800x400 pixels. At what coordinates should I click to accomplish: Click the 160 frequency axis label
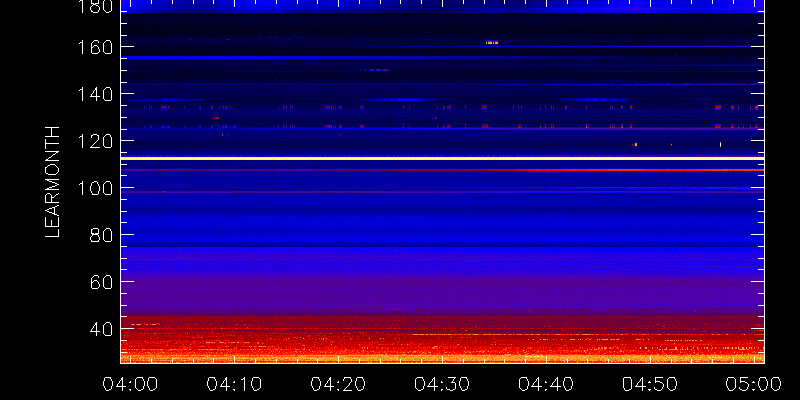point(96,47)
